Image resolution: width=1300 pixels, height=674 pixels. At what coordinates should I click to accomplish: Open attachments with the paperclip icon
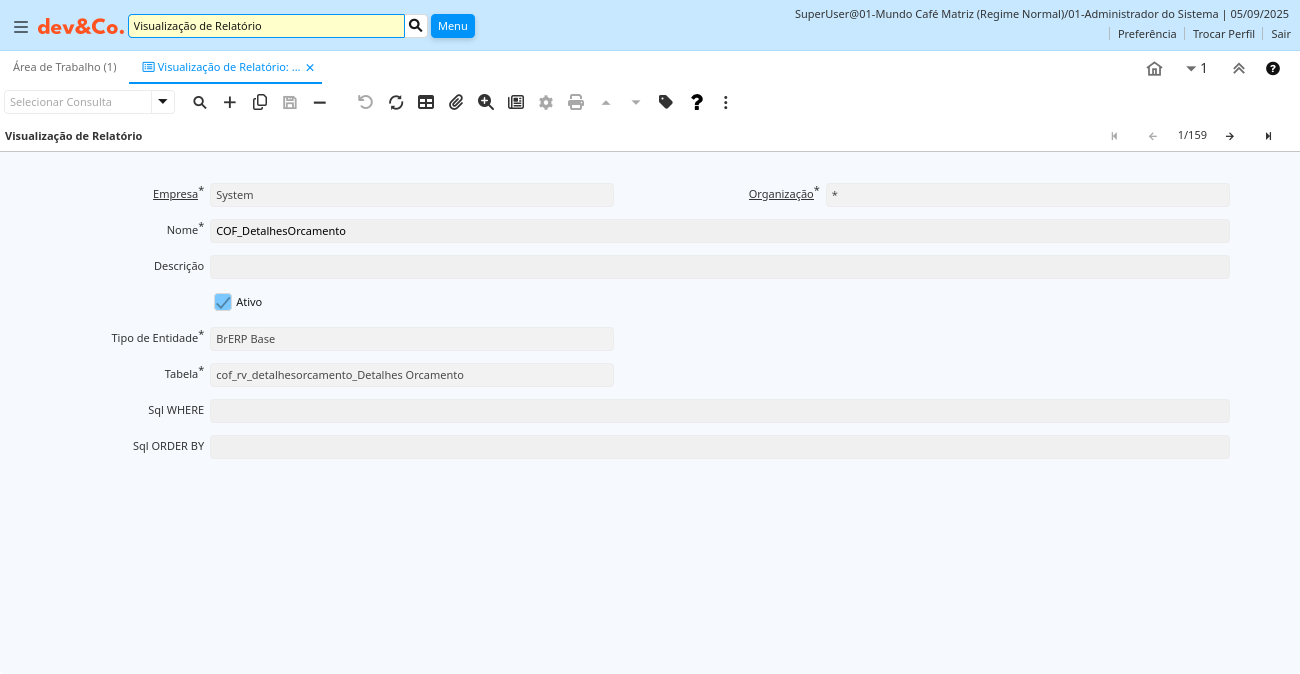[x=456, y=102]
